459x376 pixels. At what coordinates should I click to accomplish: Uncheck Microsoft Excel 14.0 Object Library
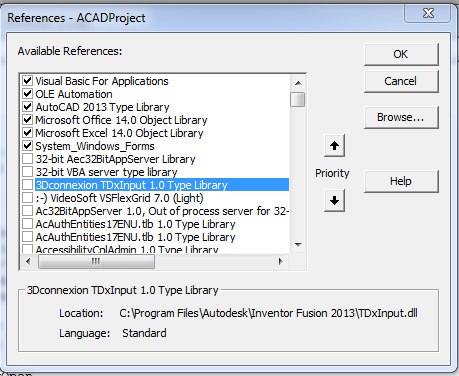pyautogui.click(x=27, y=133)
